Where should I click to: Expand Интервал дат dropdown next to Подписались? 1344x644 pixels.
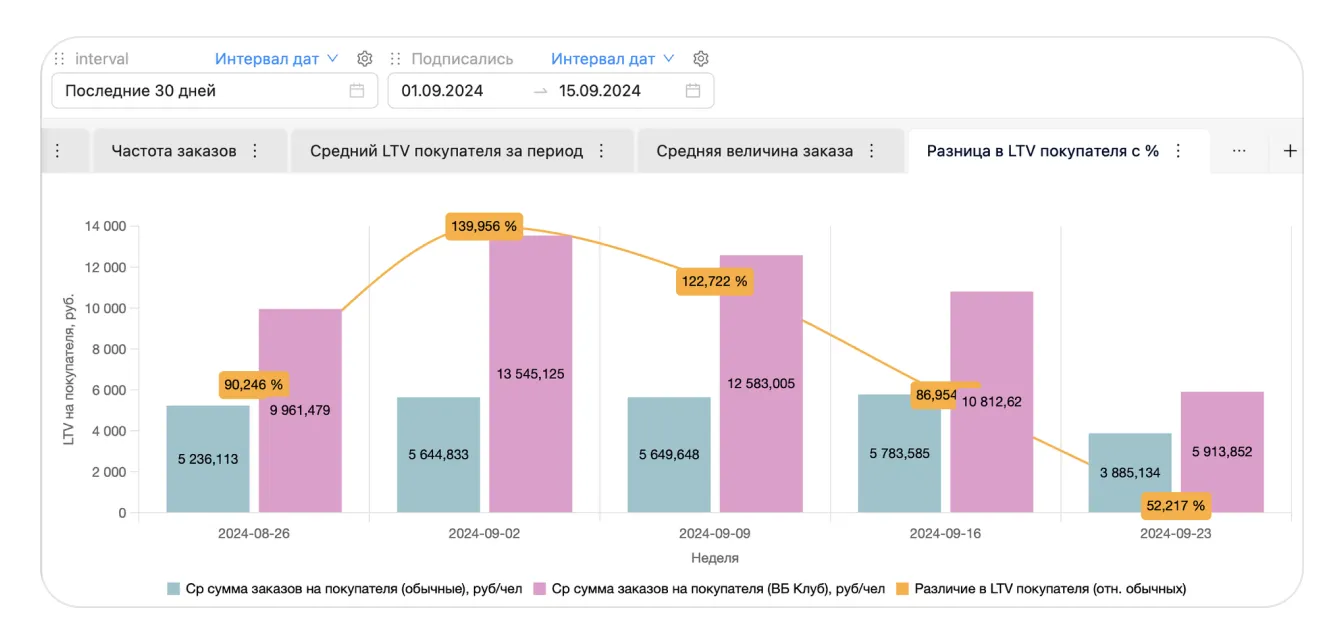pos(613,59)
